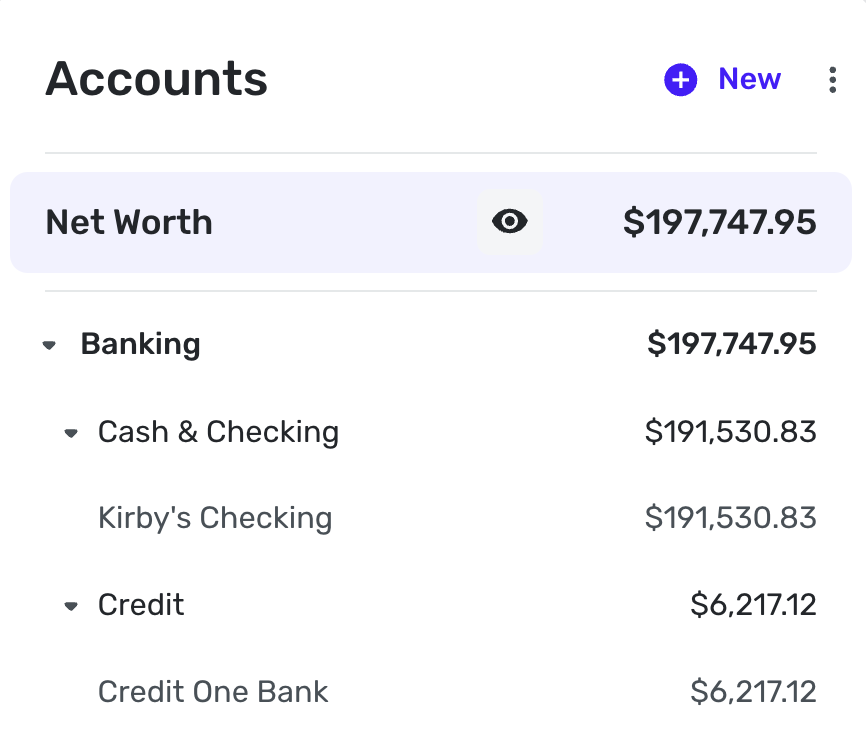Image resolution: width=866 pixels, height=744 pixels.
Task: Click the Cash & Checking subtotal amount
Action: [x=730, y=432]
